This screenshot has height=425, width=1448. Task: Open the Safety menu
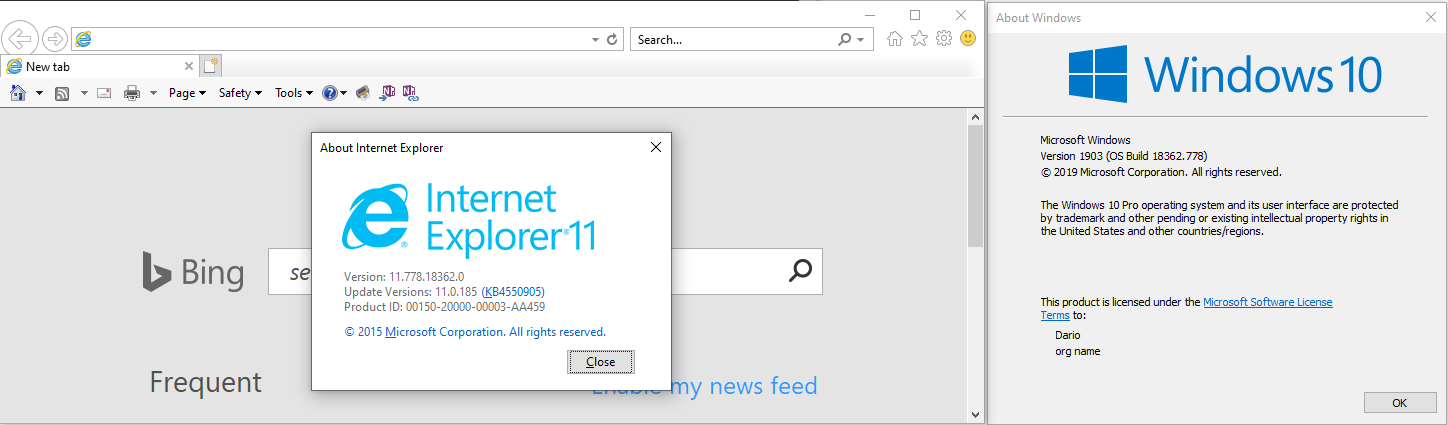[240, 93]
